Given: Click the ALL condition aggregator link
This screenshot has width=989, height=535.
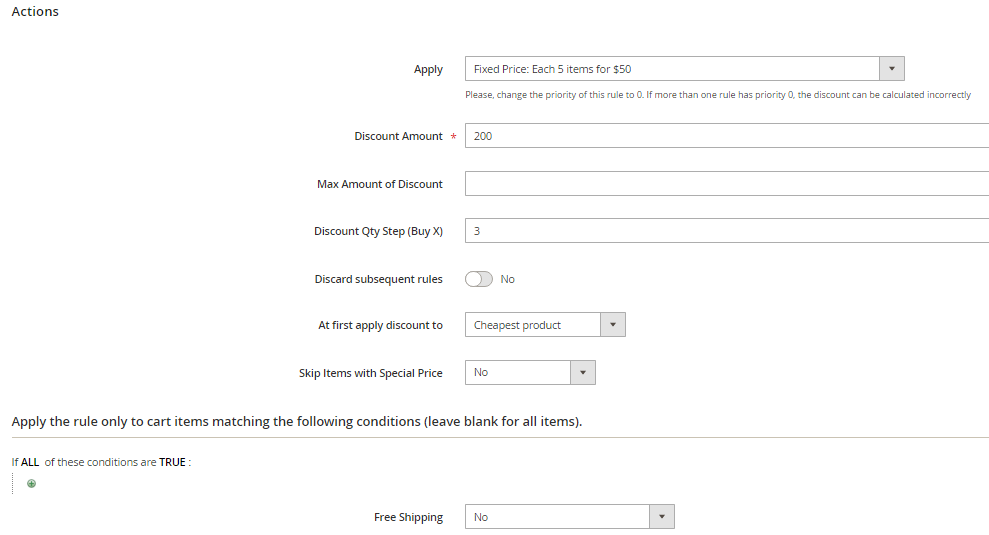Looking at the screenshot, I should pos(31,462).
